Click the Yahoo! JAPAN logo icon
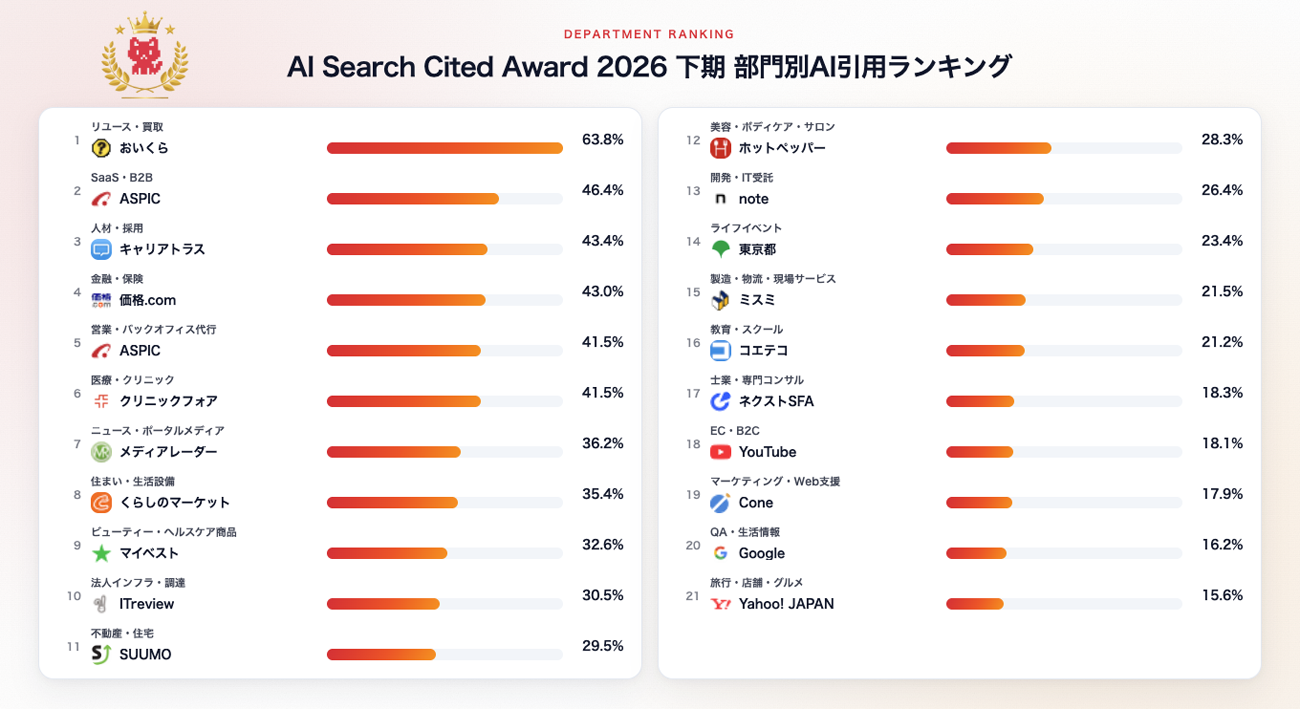This screenshot has height=709, width=1300. (x=720, y=604)
